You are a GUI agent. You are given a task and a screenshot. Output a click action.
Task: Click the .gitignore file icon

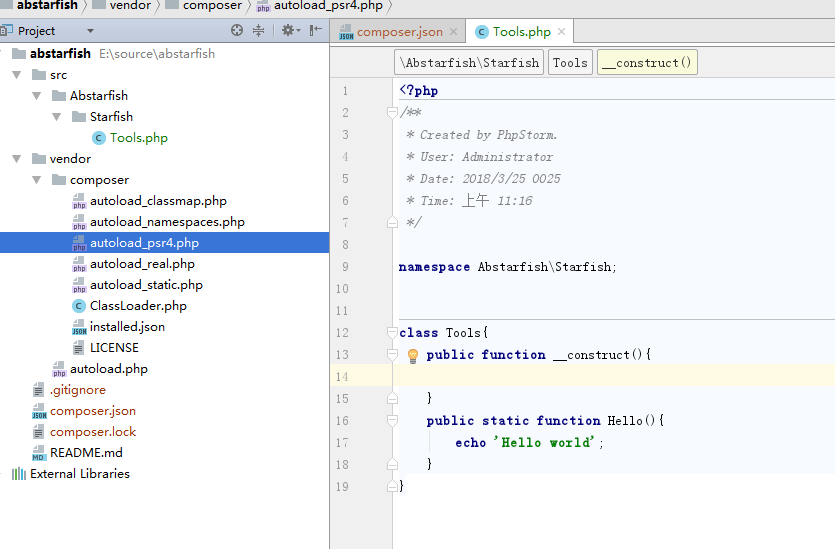(x=38, y=390)
